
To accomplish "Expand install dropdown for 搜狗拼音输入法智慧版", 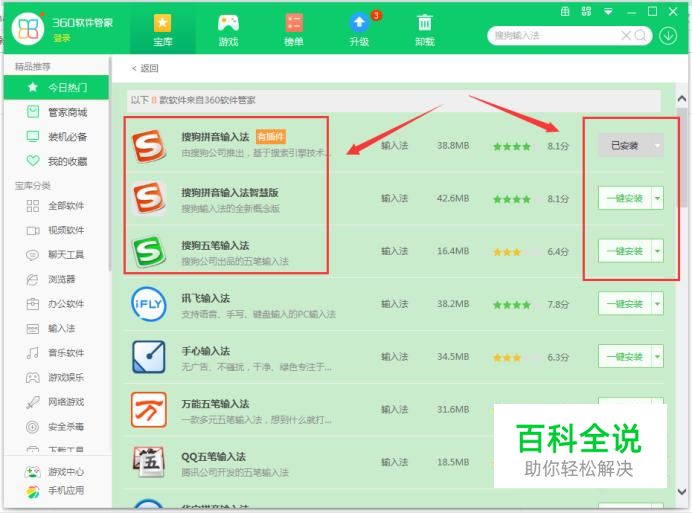I will (658, 198).
